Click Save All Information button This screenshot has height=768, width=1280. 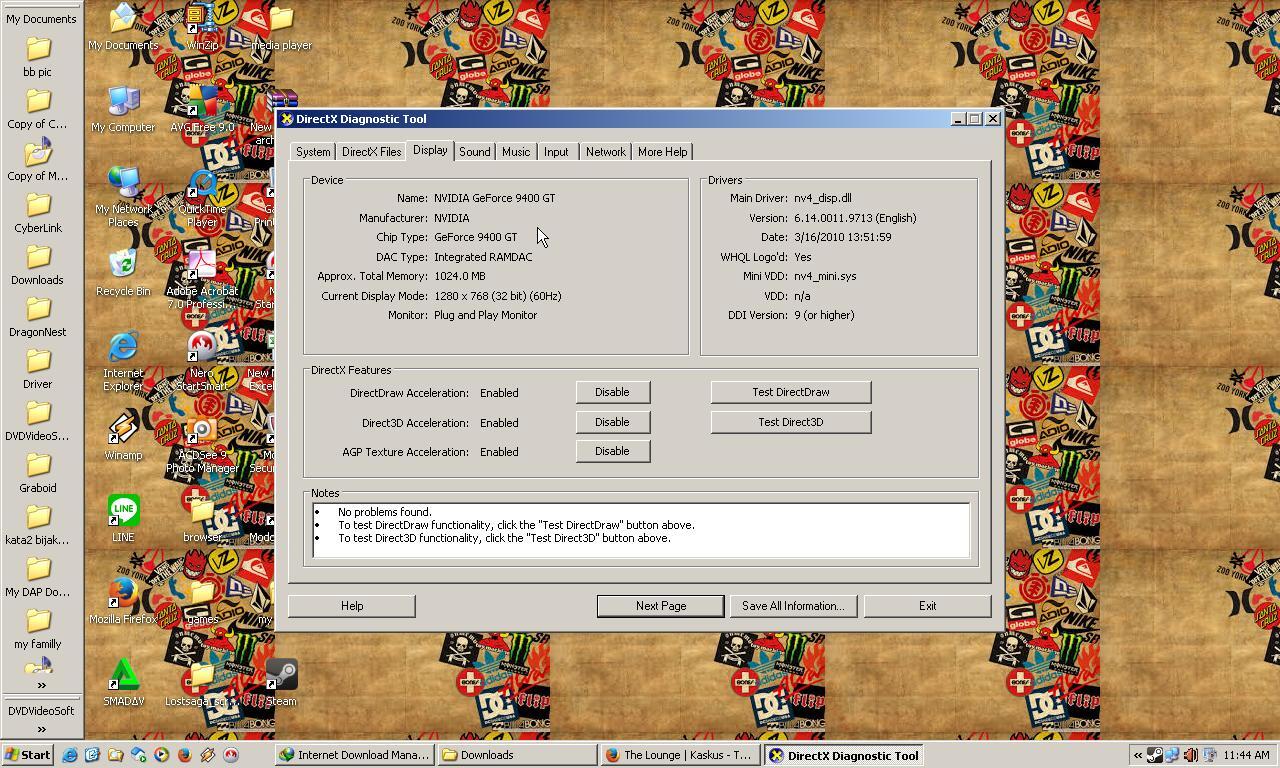coord(793,606)
